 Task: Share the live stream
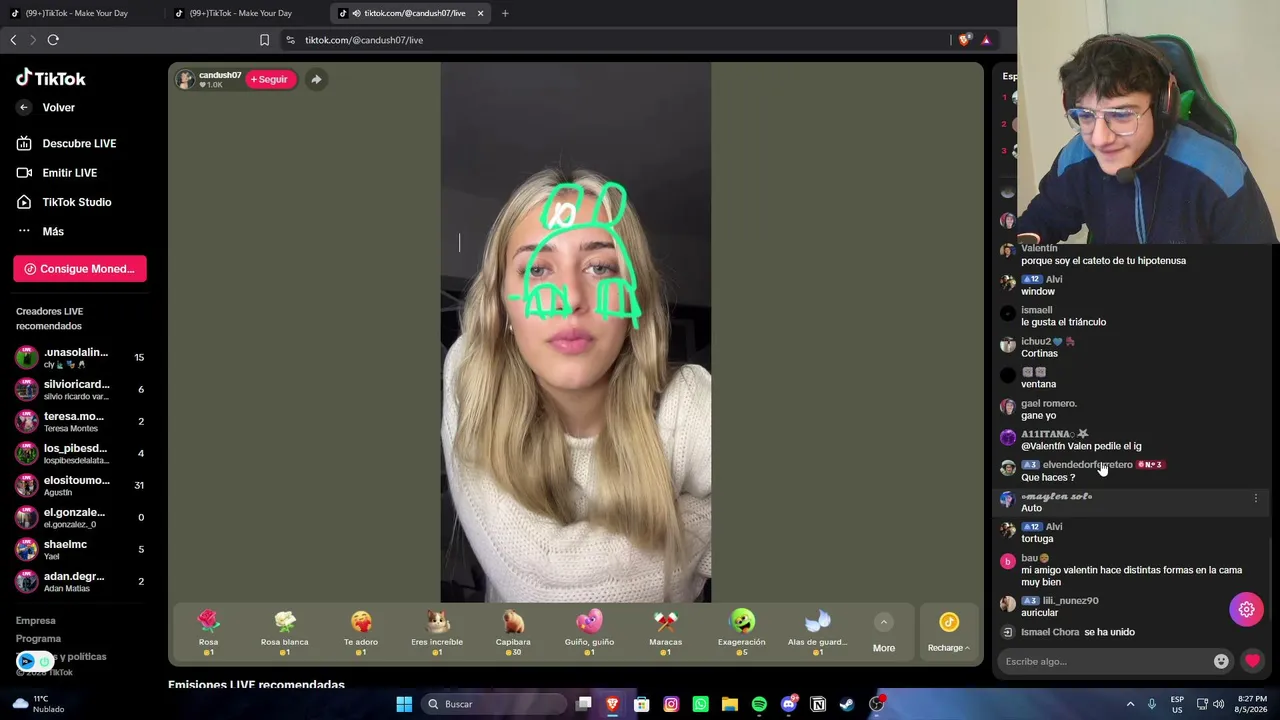(316, 79)
